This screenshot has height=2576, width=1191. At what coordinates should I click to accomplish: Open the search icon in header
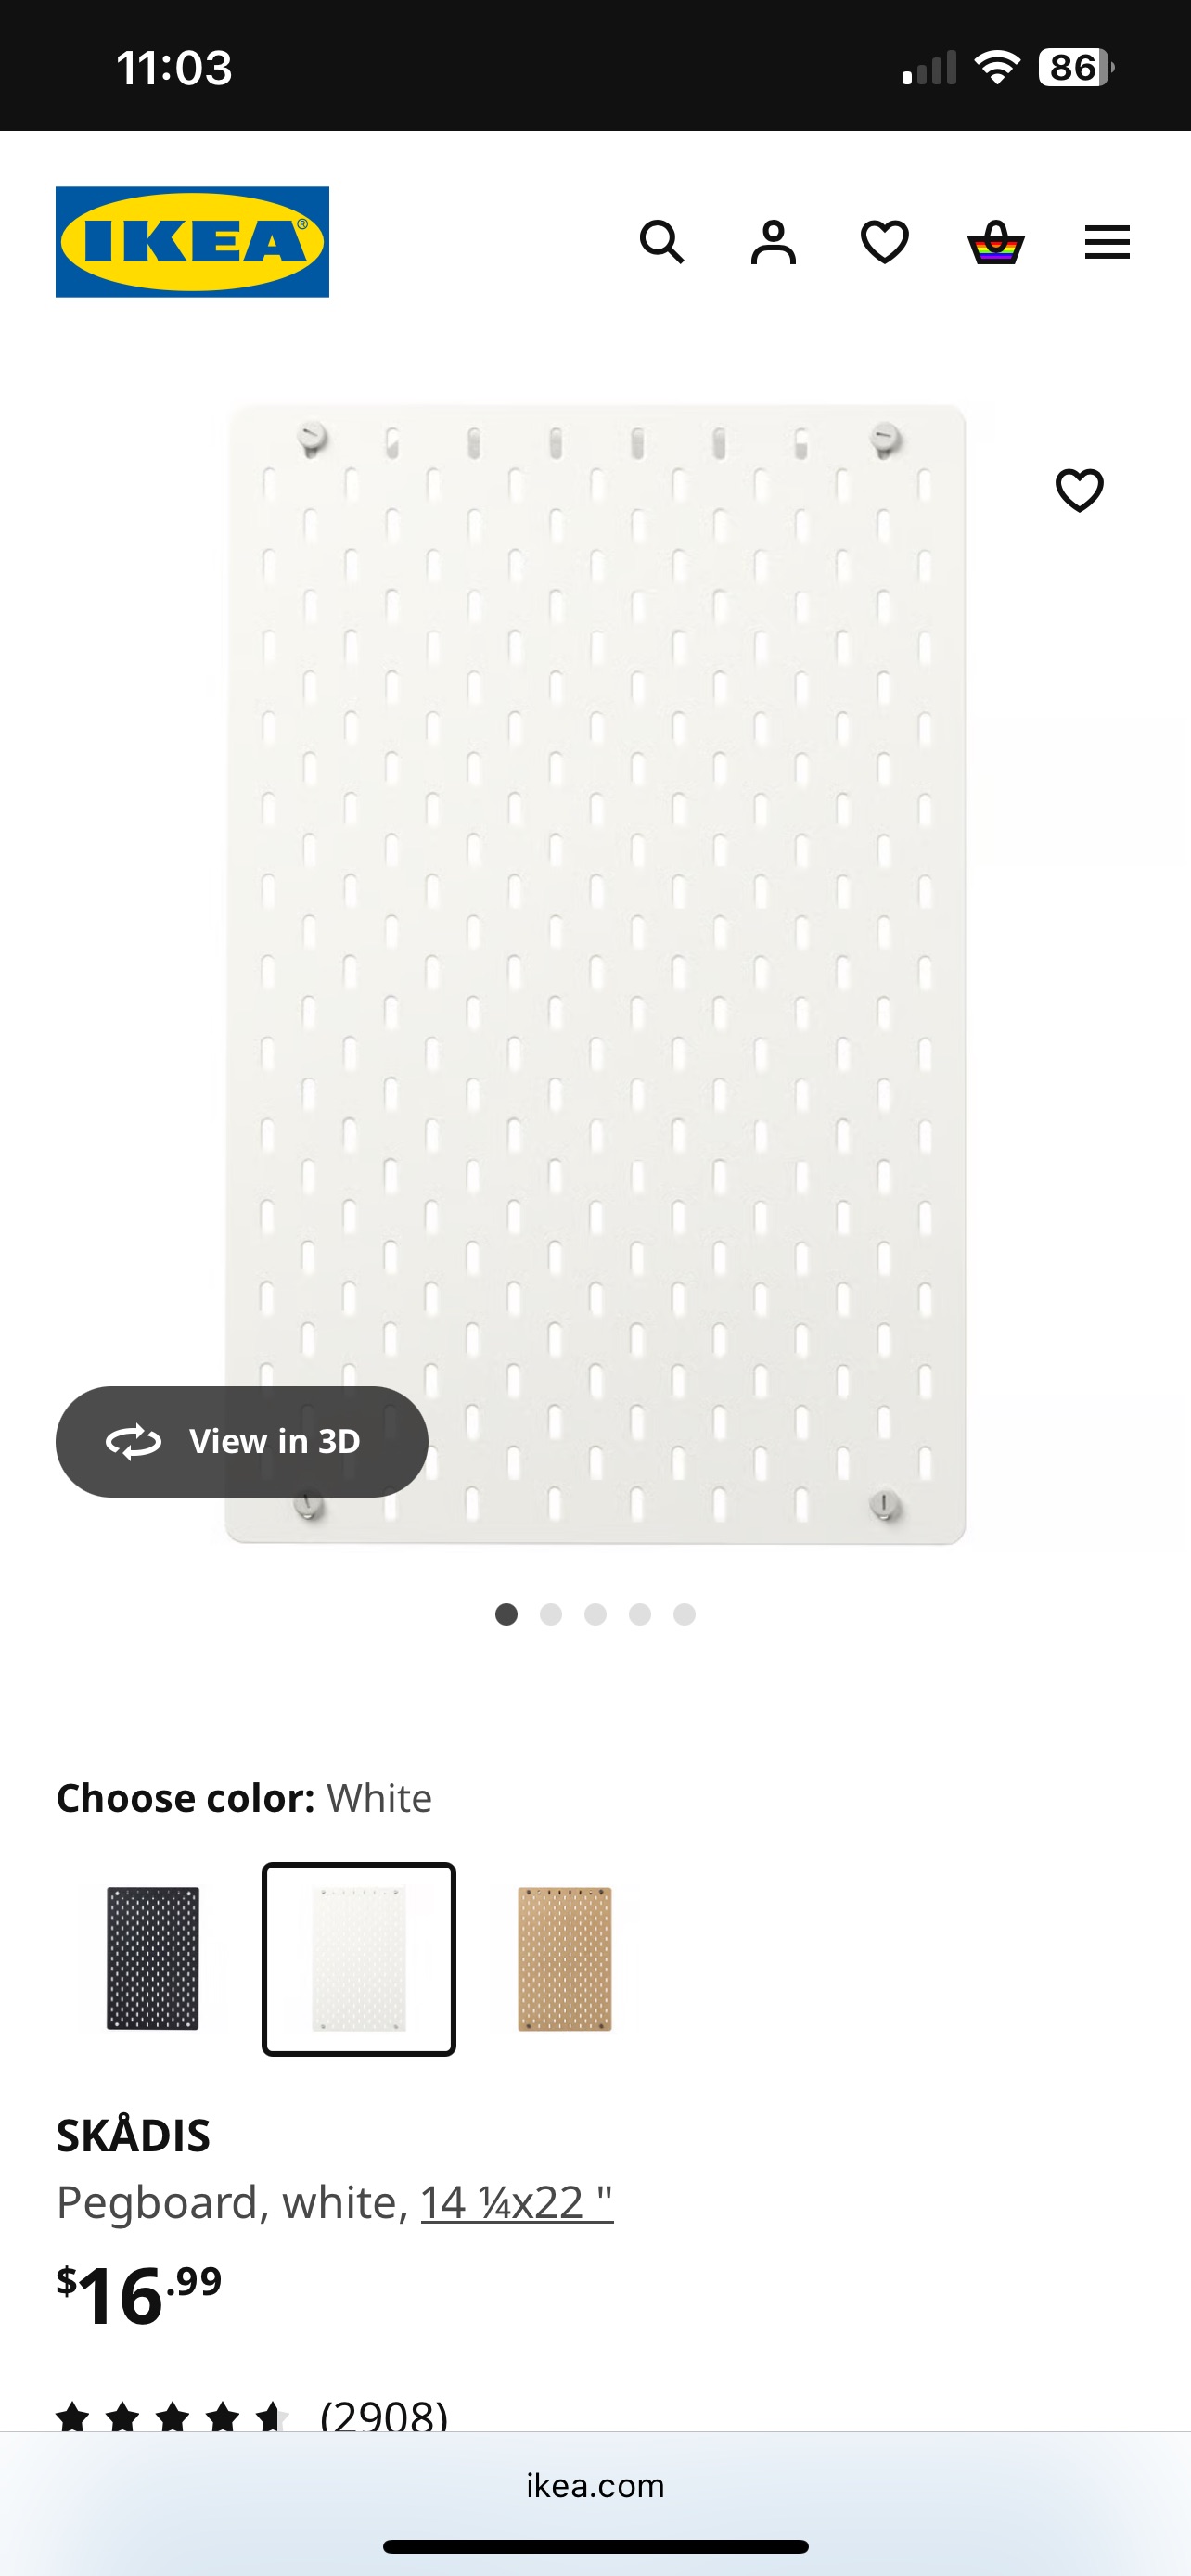[661, 242]
